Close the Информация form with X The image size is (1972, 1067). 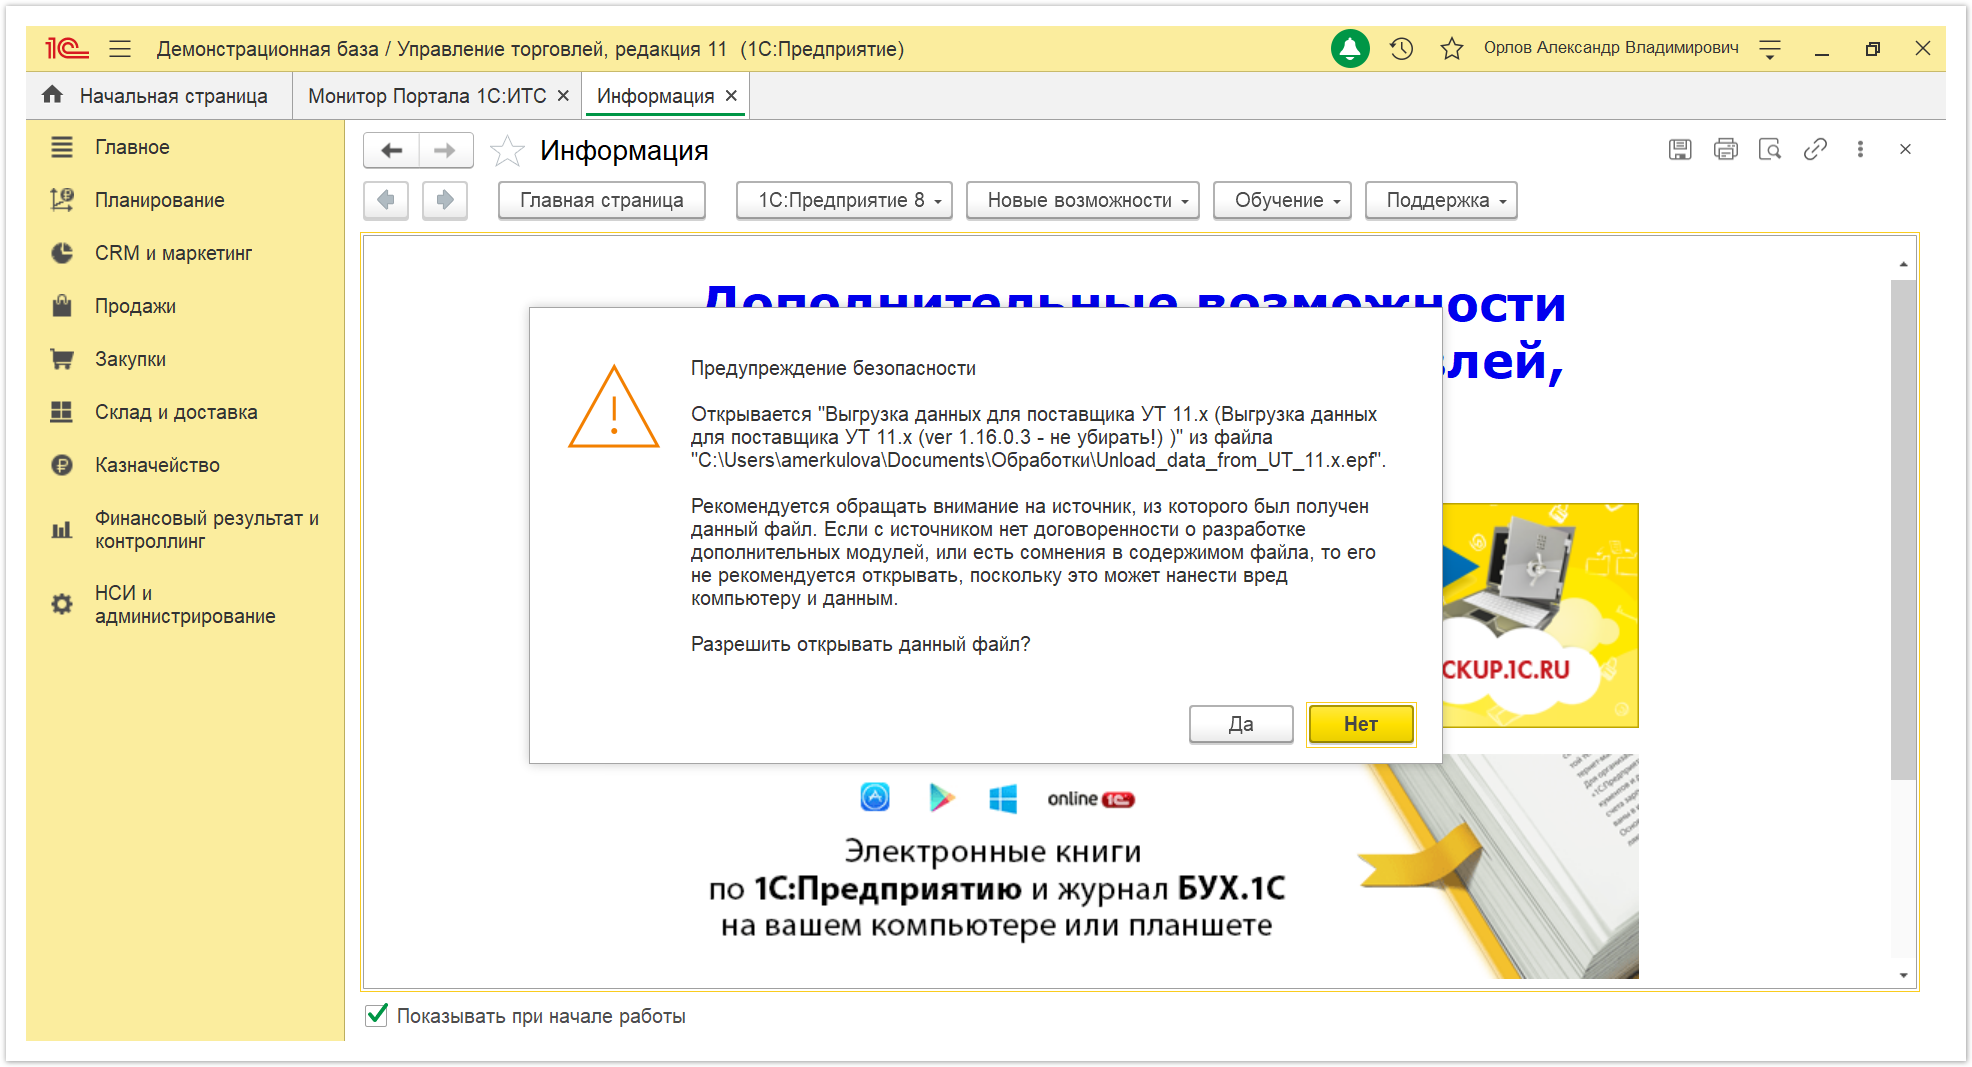tap(1905, 149)
